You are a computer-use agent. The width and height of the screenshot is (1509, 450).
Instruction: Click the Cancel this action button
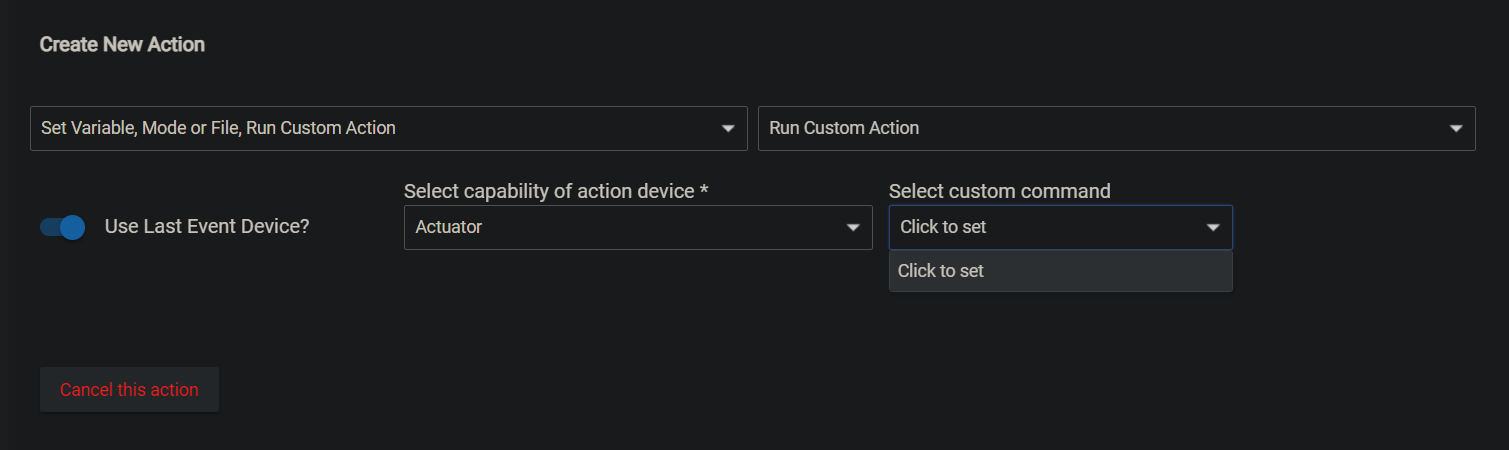pyautogui.click(x=129, y=390)
